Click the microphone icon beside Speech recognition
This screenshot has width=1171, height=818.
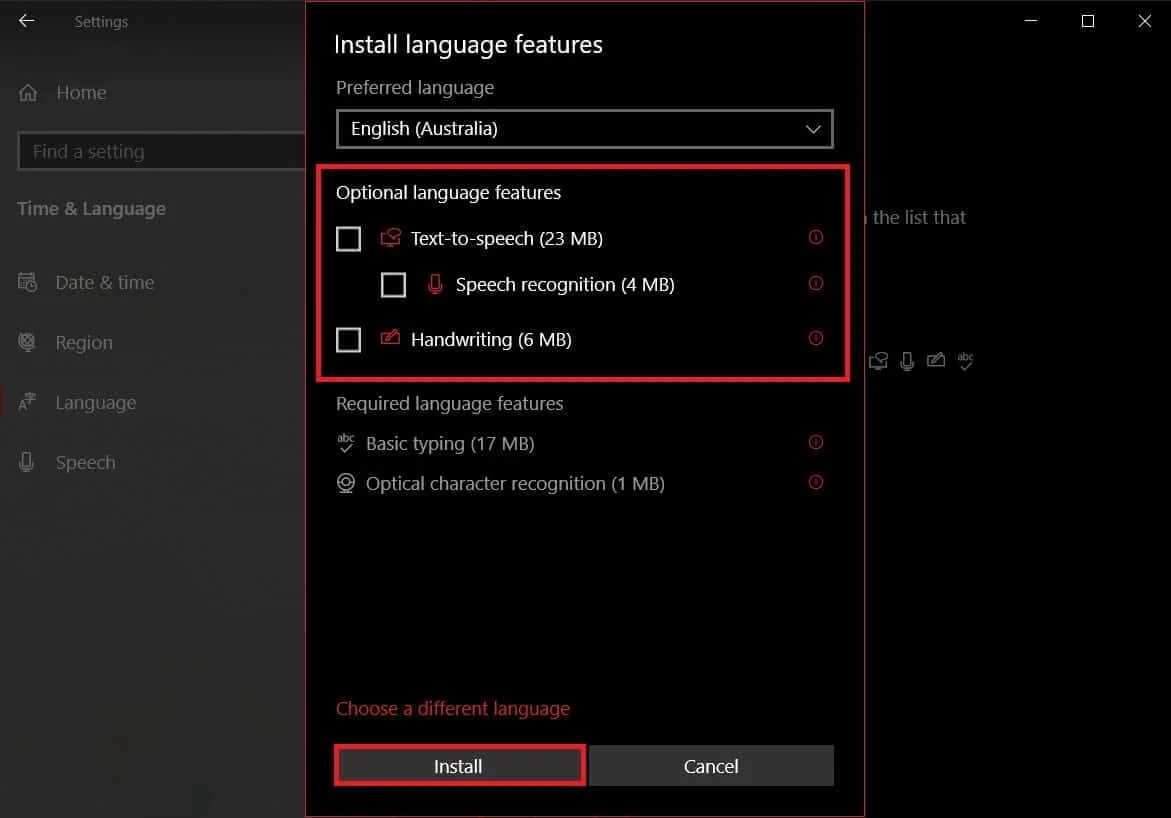click(435, 284)
